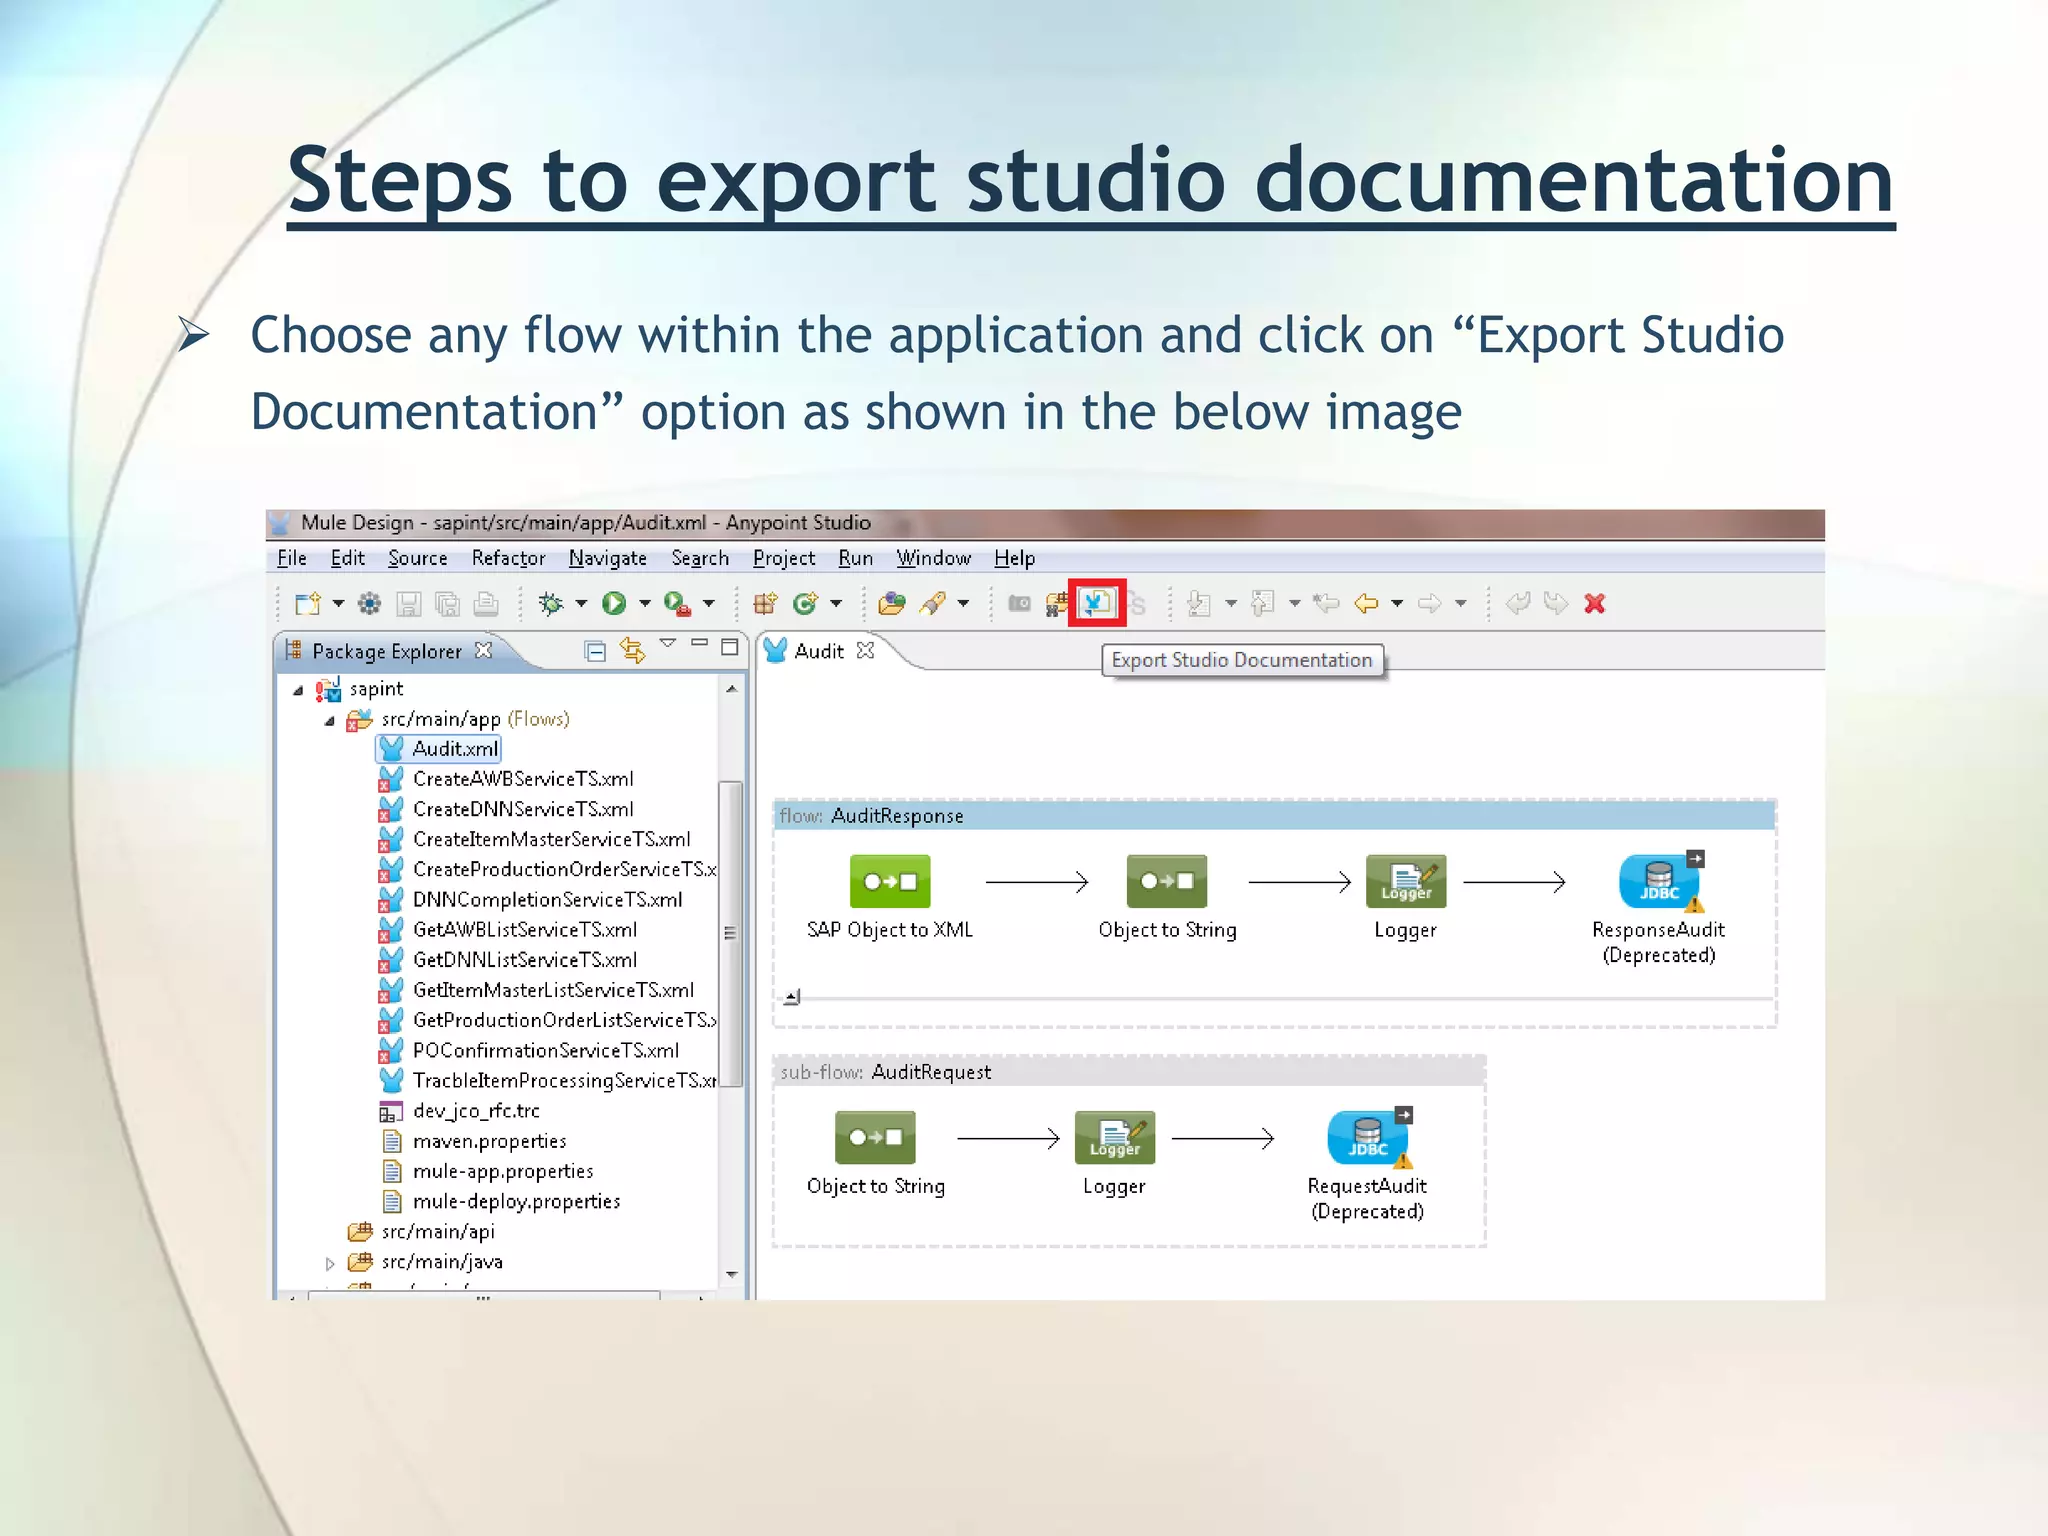Image resolution: width=2048 pixels, height=1536 pixels.
Task: Click the Save disk icon
Action: [x=409, y=603]
